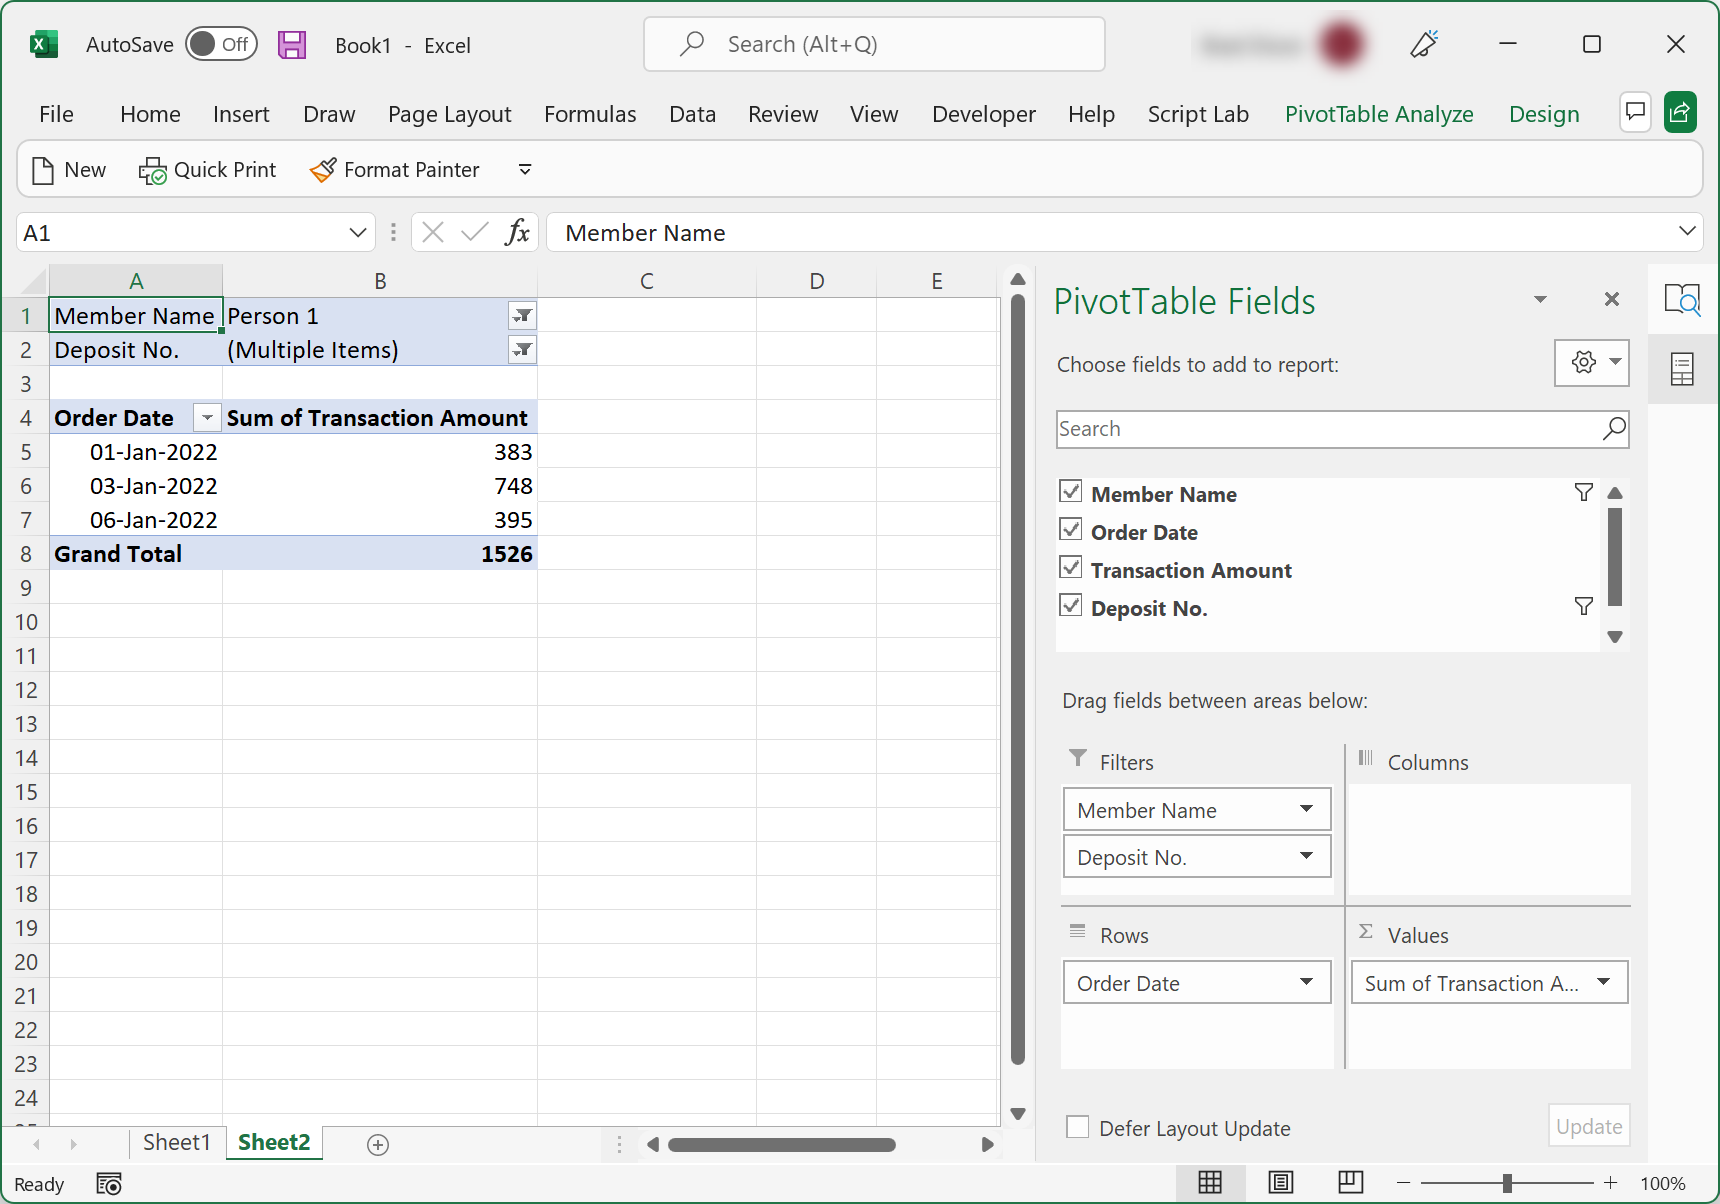1720x1204 pixels.
Task: Click zoom in plus button
Action: pyautogui.click(x=1610, y=1183)
